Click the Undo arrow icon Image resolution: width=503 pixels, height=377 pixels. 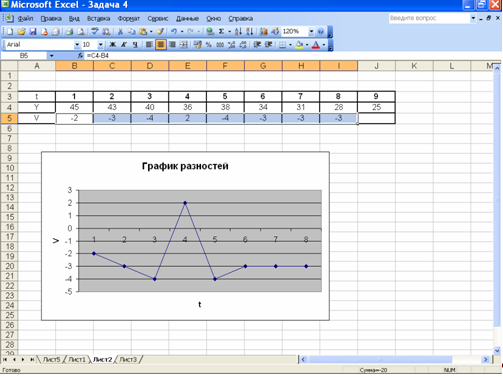(174, 32)
